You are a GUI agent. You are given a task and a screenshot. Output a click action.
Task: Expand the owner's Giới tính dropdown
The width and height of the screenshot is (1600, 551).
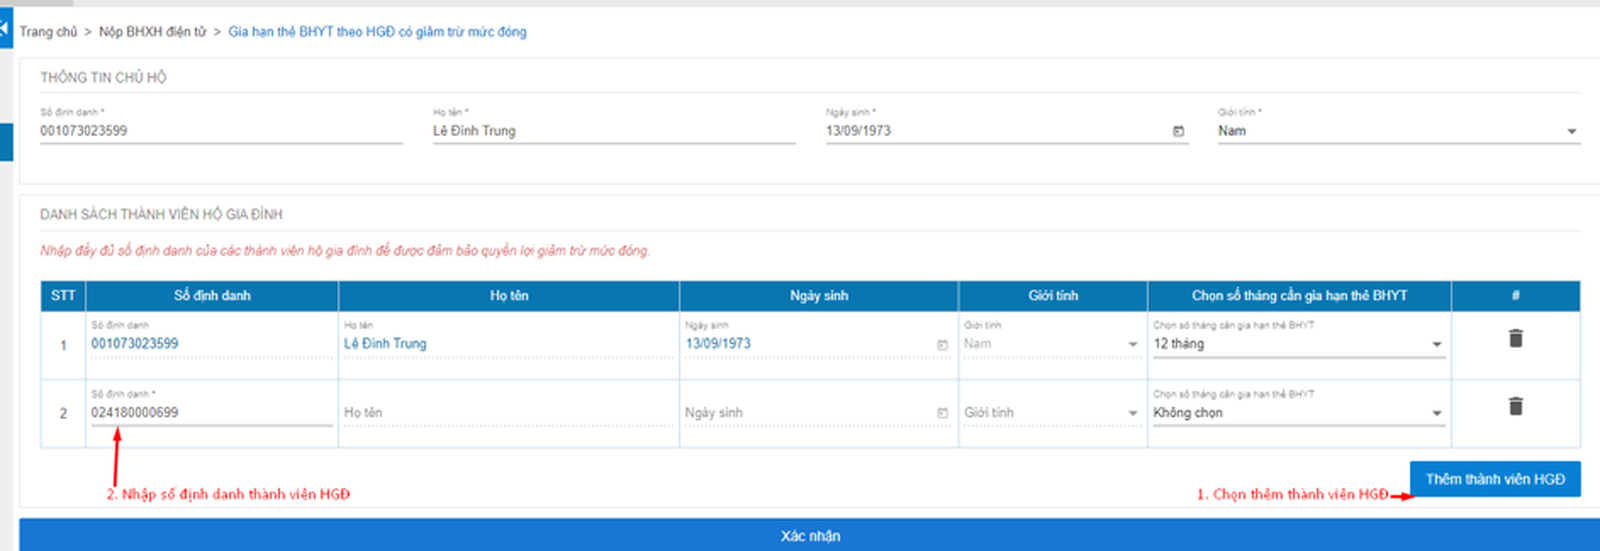coord(1571,131)
